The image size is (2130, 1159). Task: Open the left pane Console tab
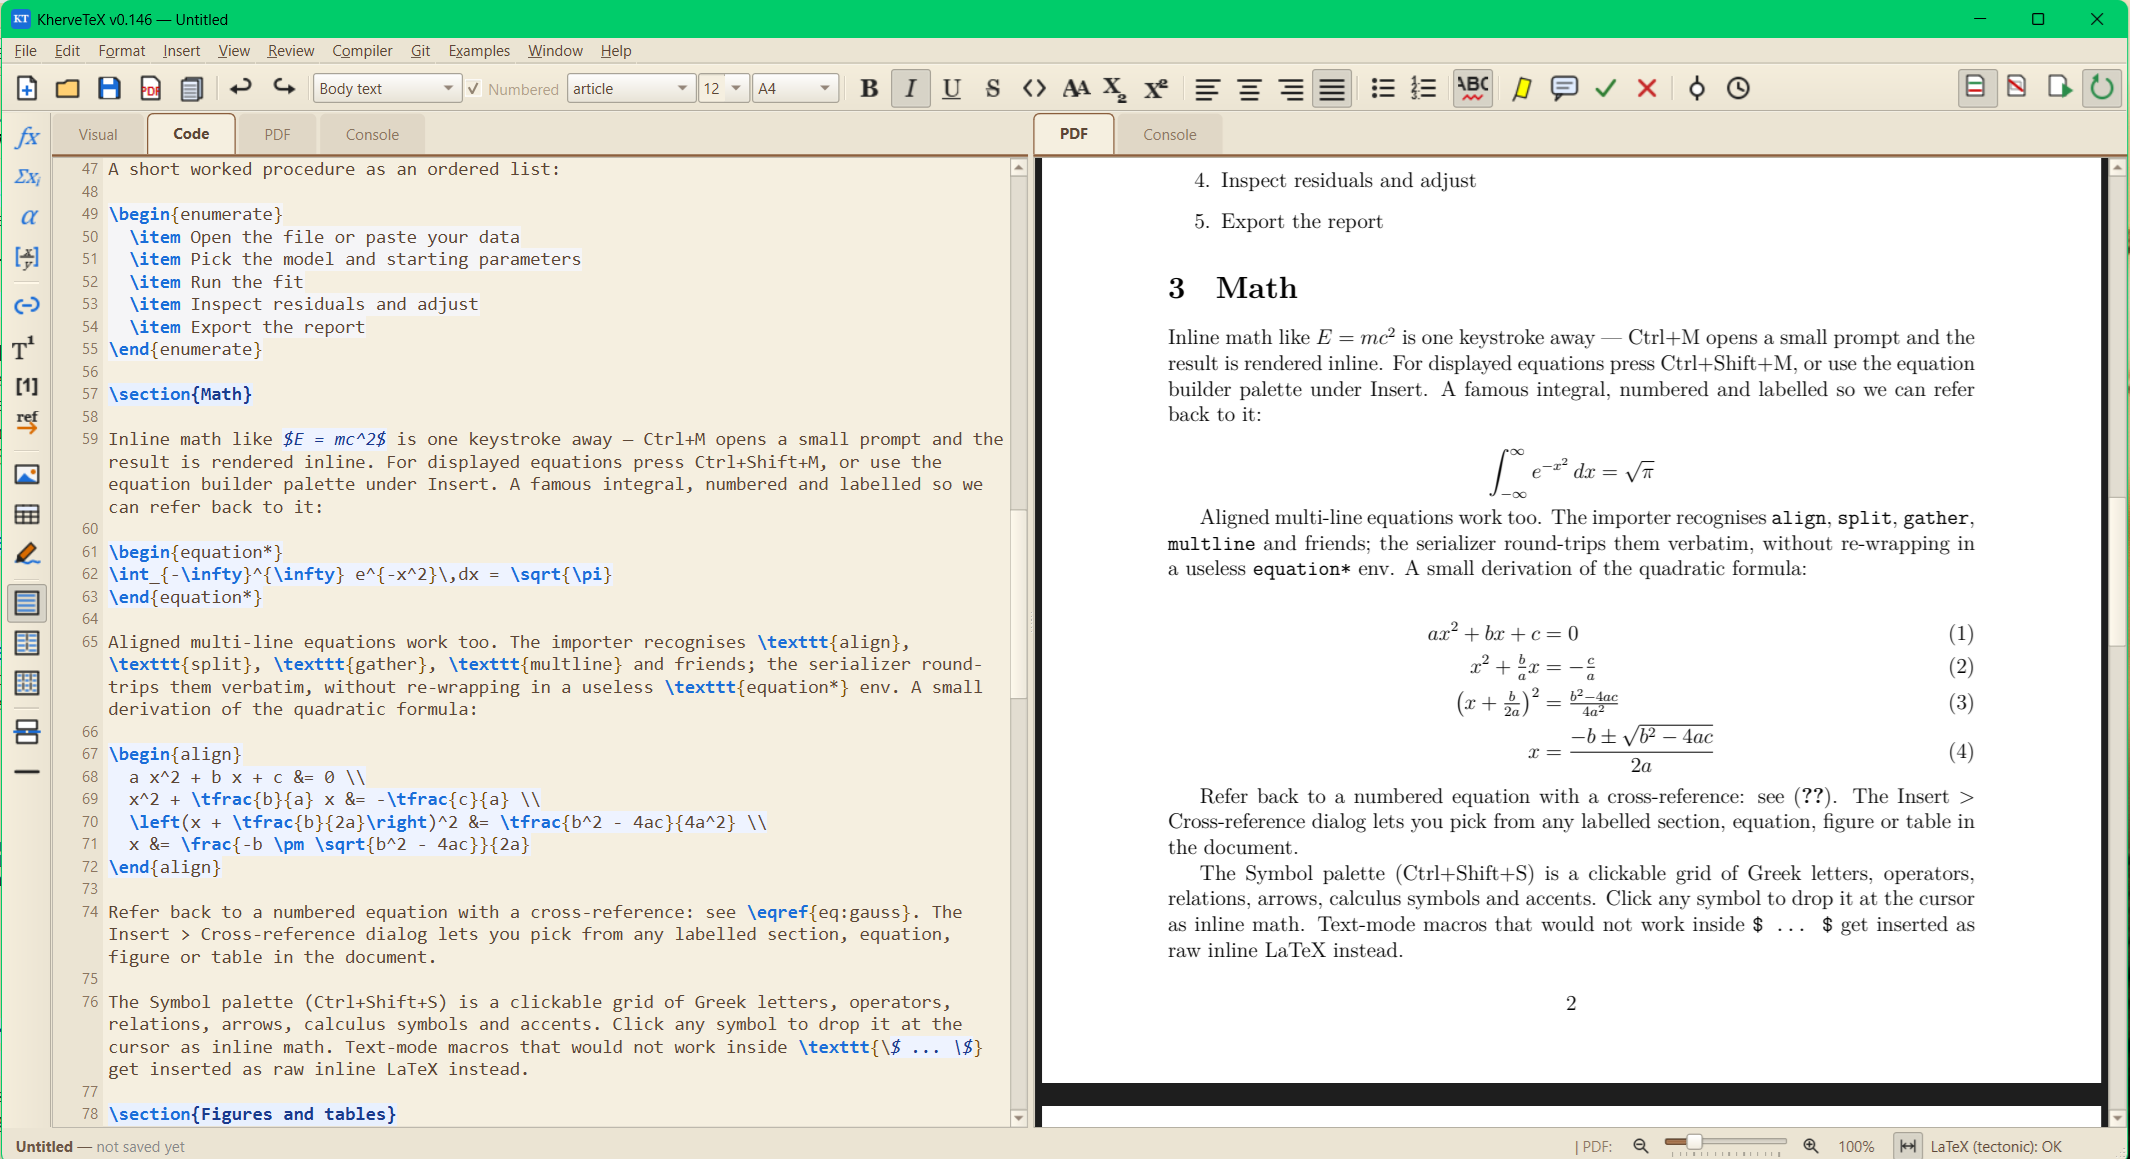pyautogui.click(x=372, y=135)
